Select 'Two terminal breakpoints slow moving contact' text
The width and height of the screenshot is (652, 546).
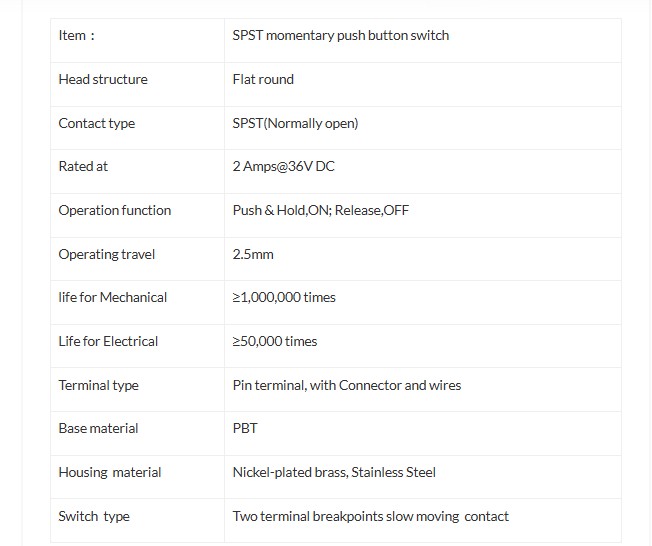[x=370, y=517]
